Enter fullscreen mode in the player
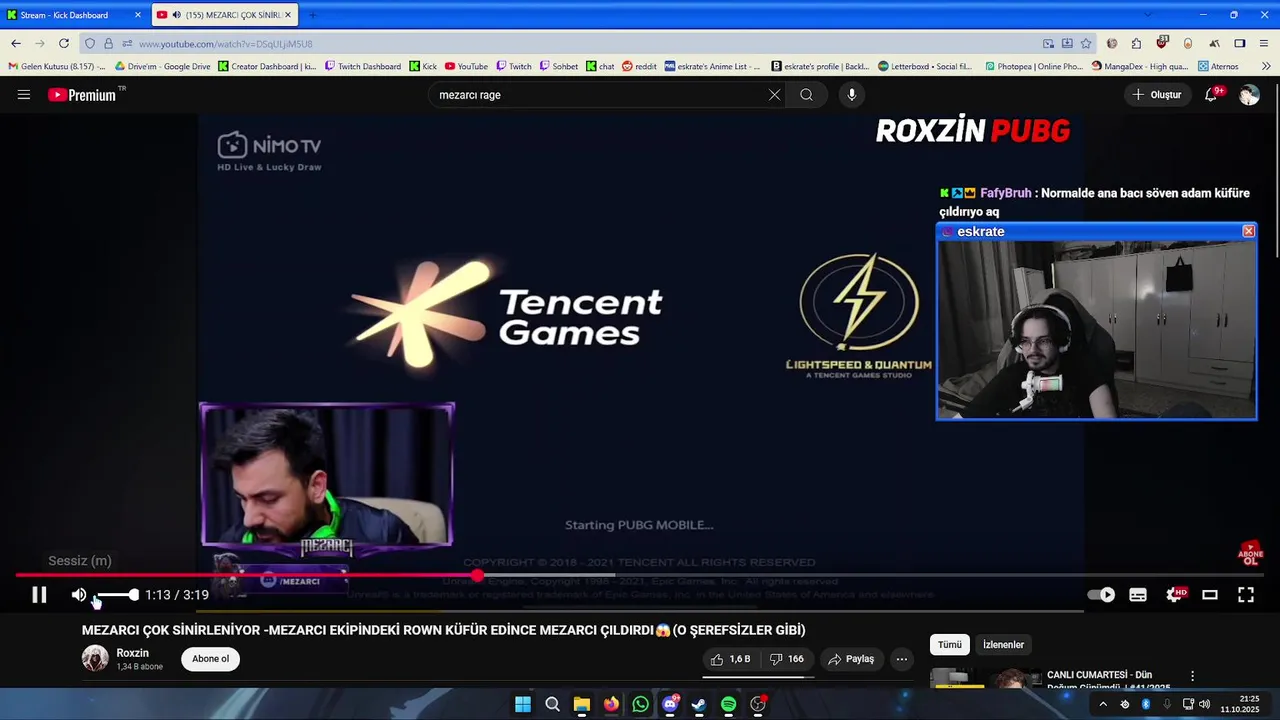The height and width of the screenshot is (720, 1280). coord(1246,595)
